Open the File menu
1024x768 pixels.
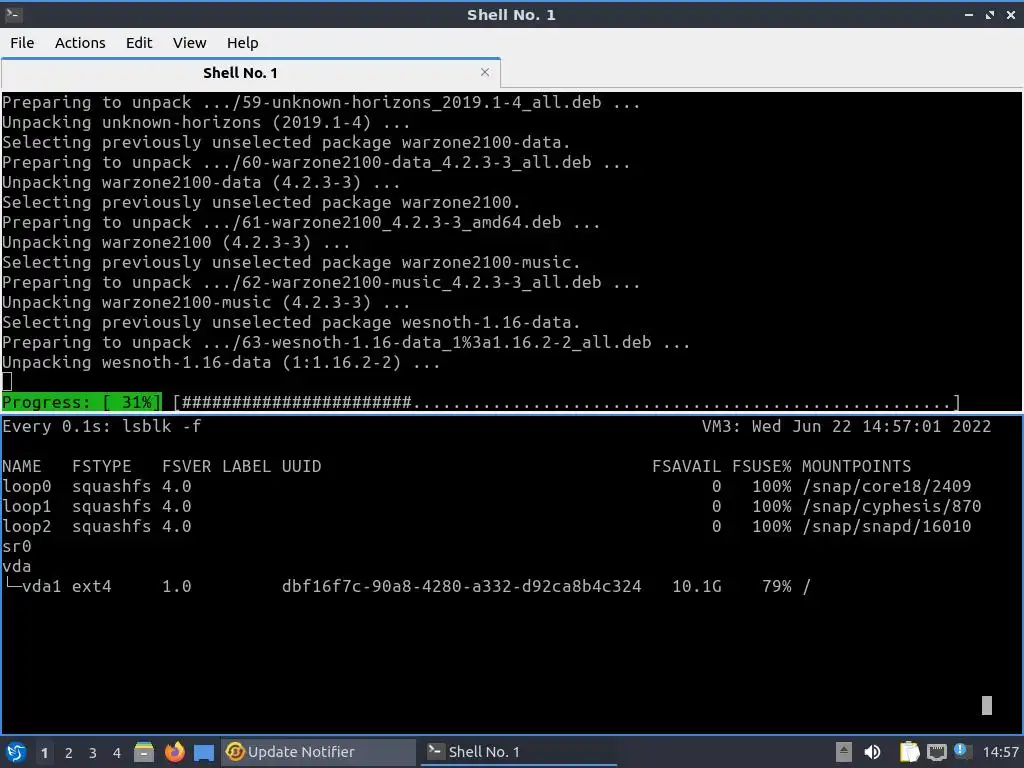(22, 43)
